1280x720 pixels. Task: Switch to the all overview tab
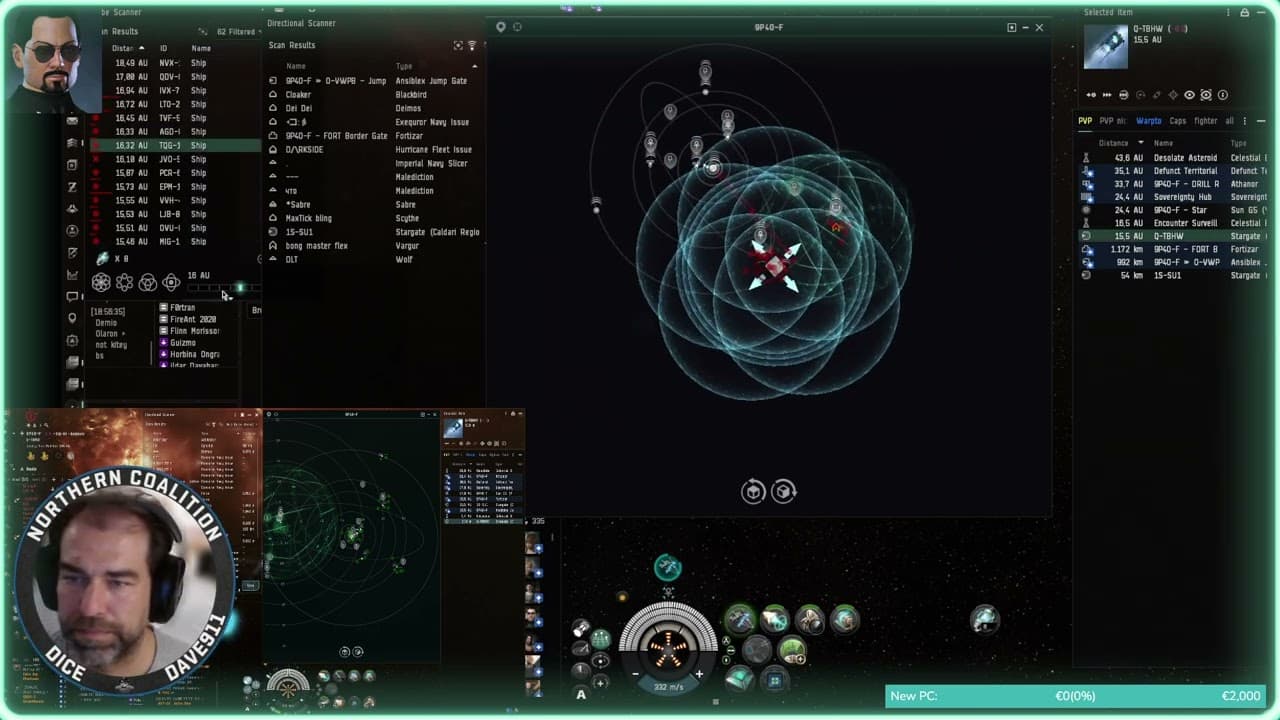1230,121
